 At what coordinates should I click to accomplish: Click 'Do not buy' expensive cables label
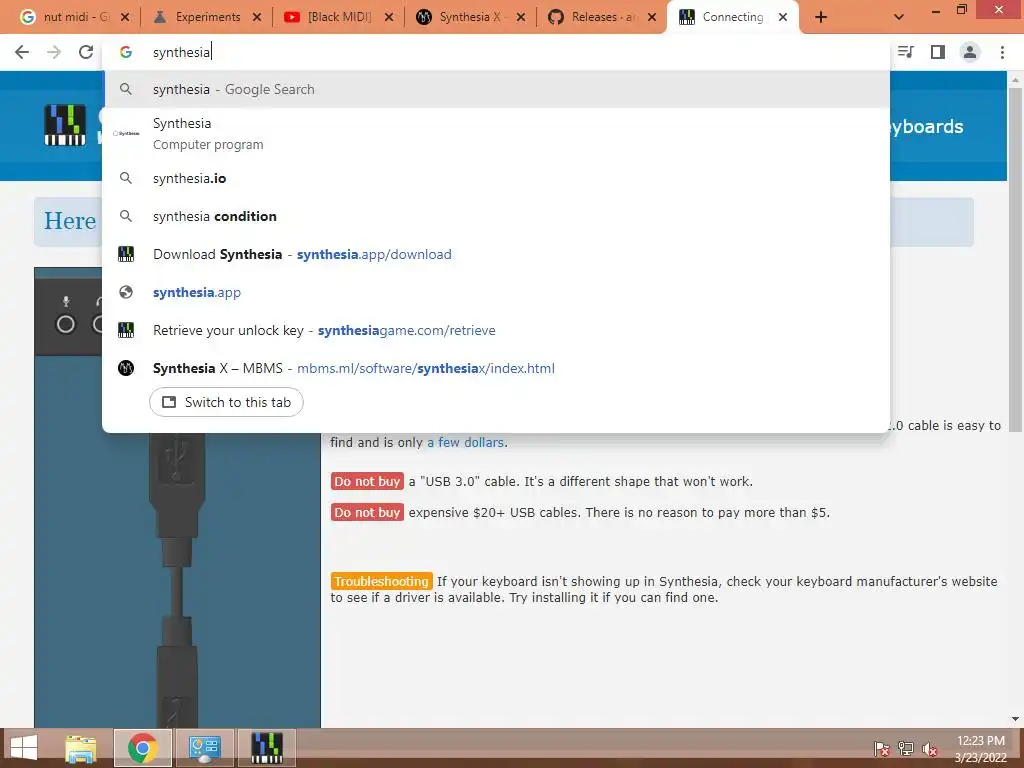pos(367,513)
